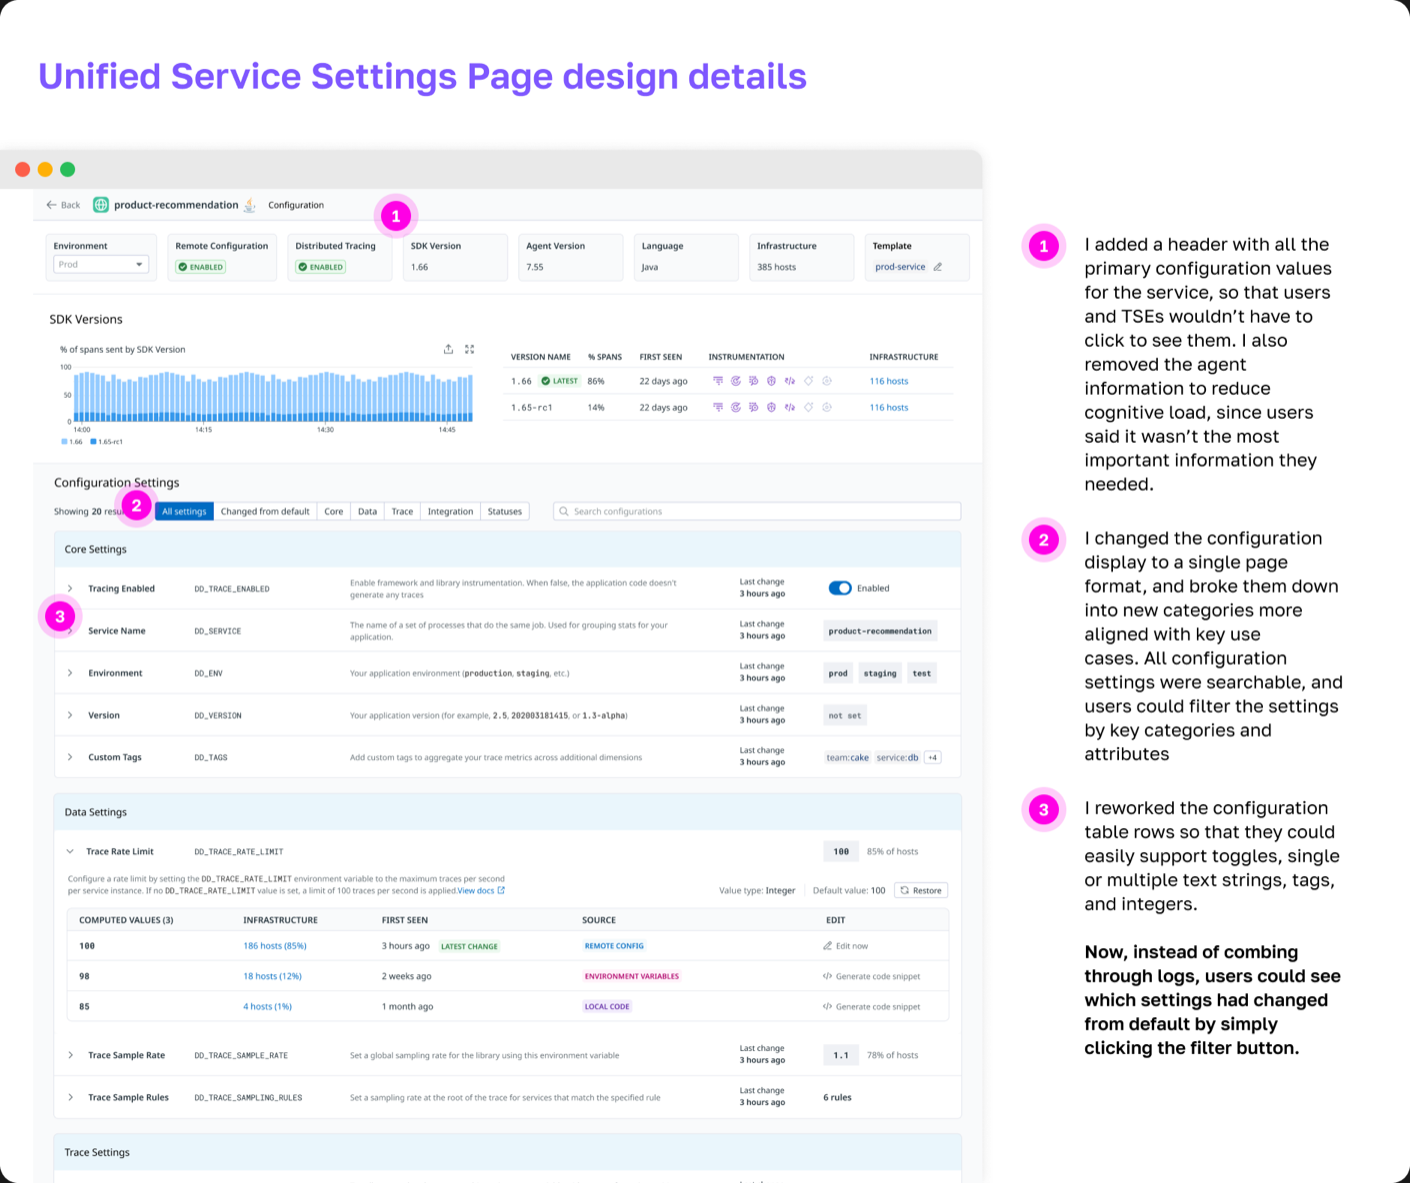Click last greyed instrumentation icon in 1.66 row
This screenshot has height=1183, width=1410.
[827, 381]
